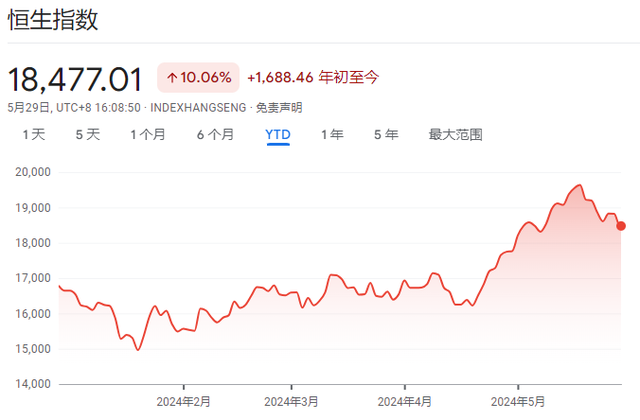Click the 10.06% change badge
This screenshot has width=640, height=420.
click(x=198, y=77)
